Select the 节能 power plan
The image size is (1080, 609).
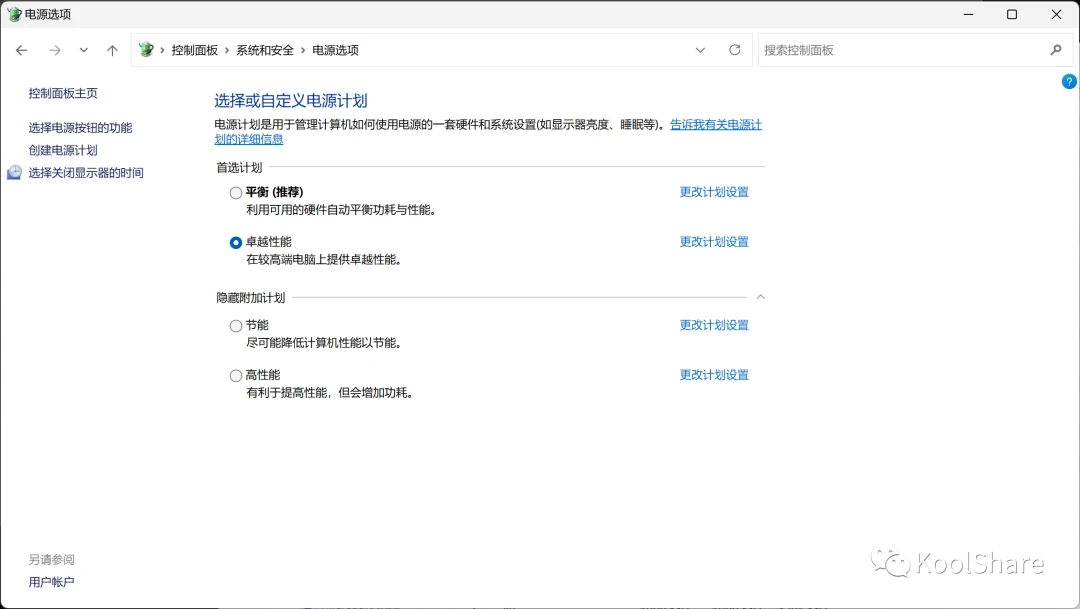236,326
